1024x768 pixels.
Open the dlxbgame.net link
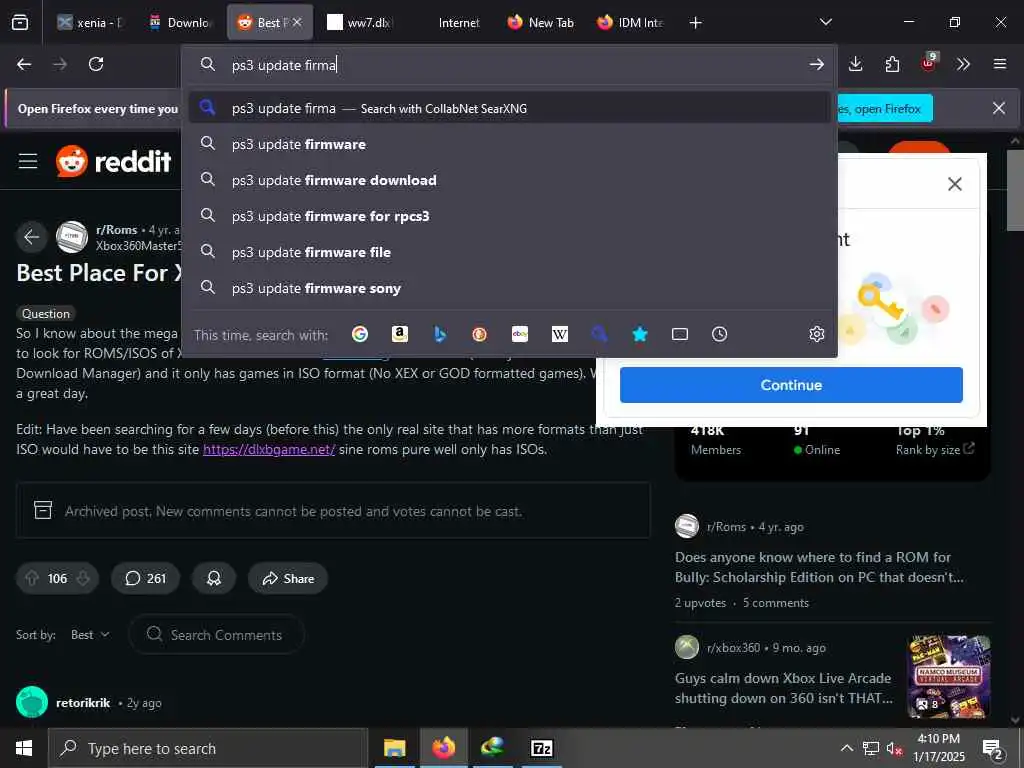(x=269, y=449)
